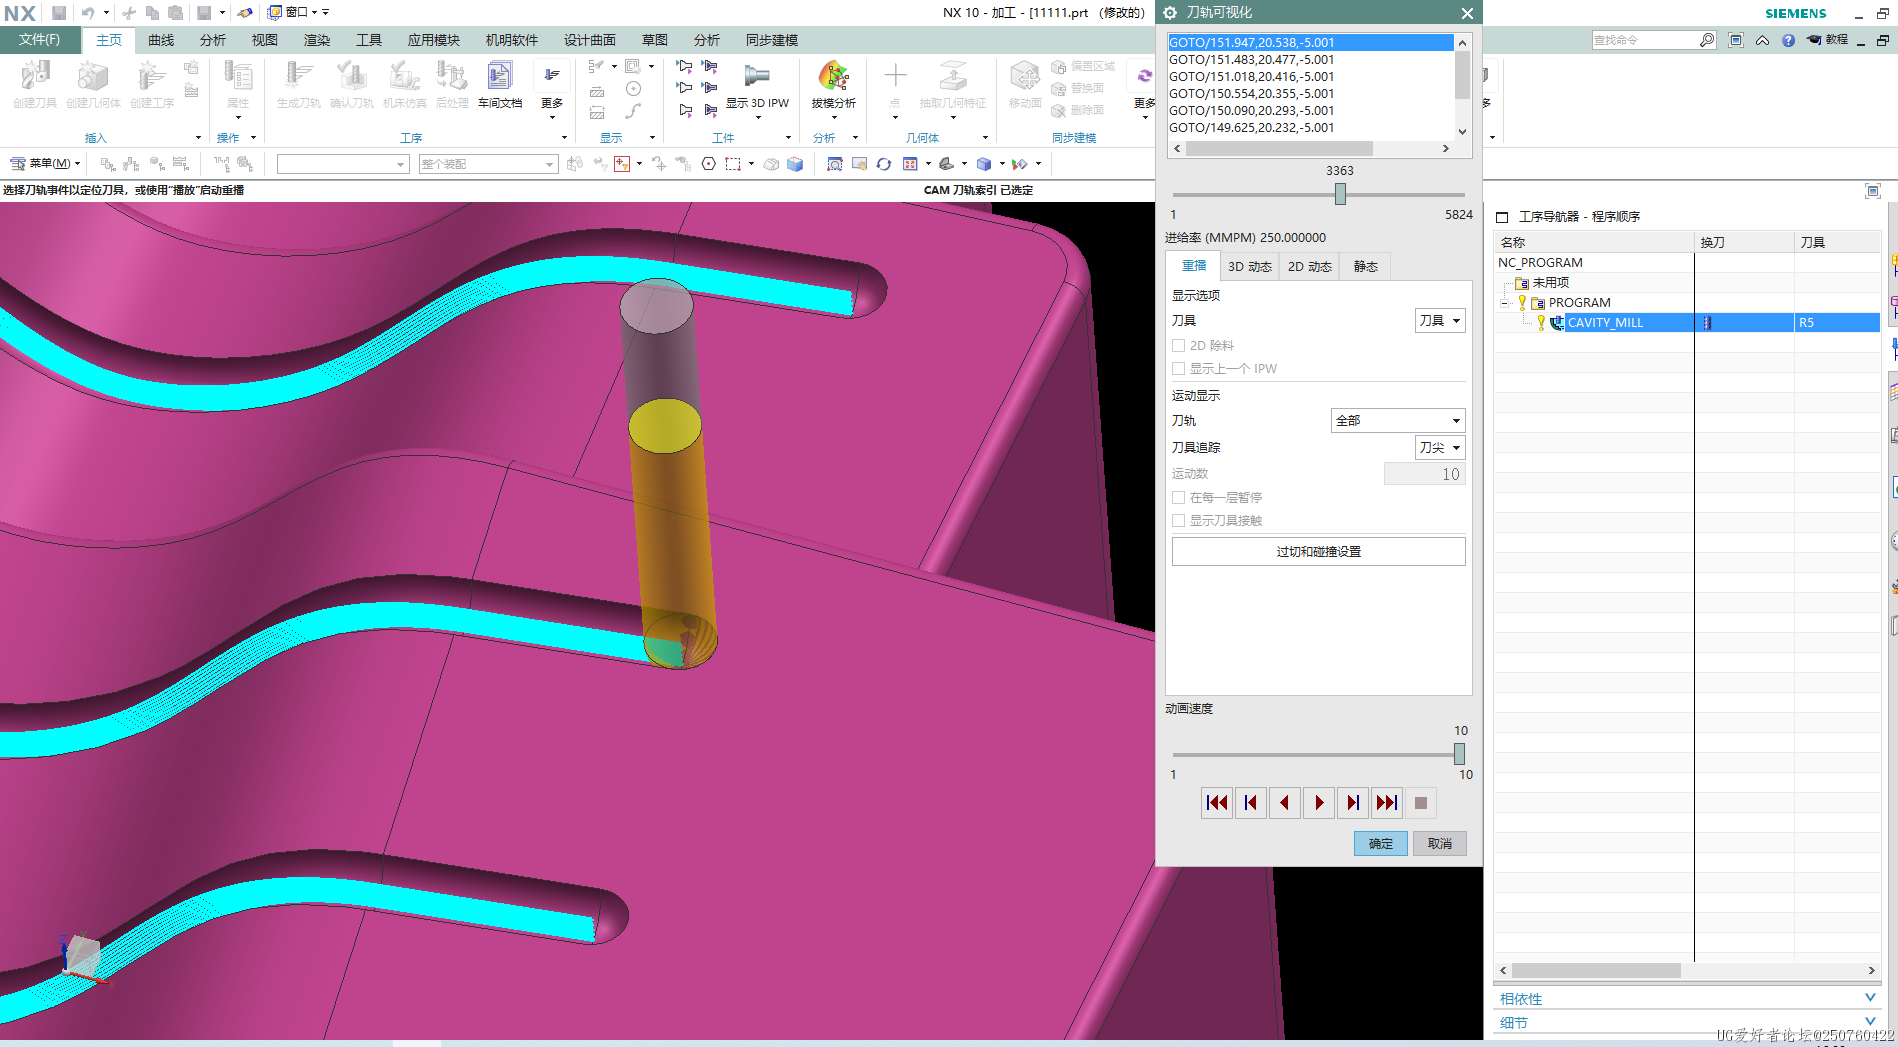The width and height of the screenshot is (1898, 1047).
Task: Toggle the 2D 除料 checkbox
Action: [1178, 346]
